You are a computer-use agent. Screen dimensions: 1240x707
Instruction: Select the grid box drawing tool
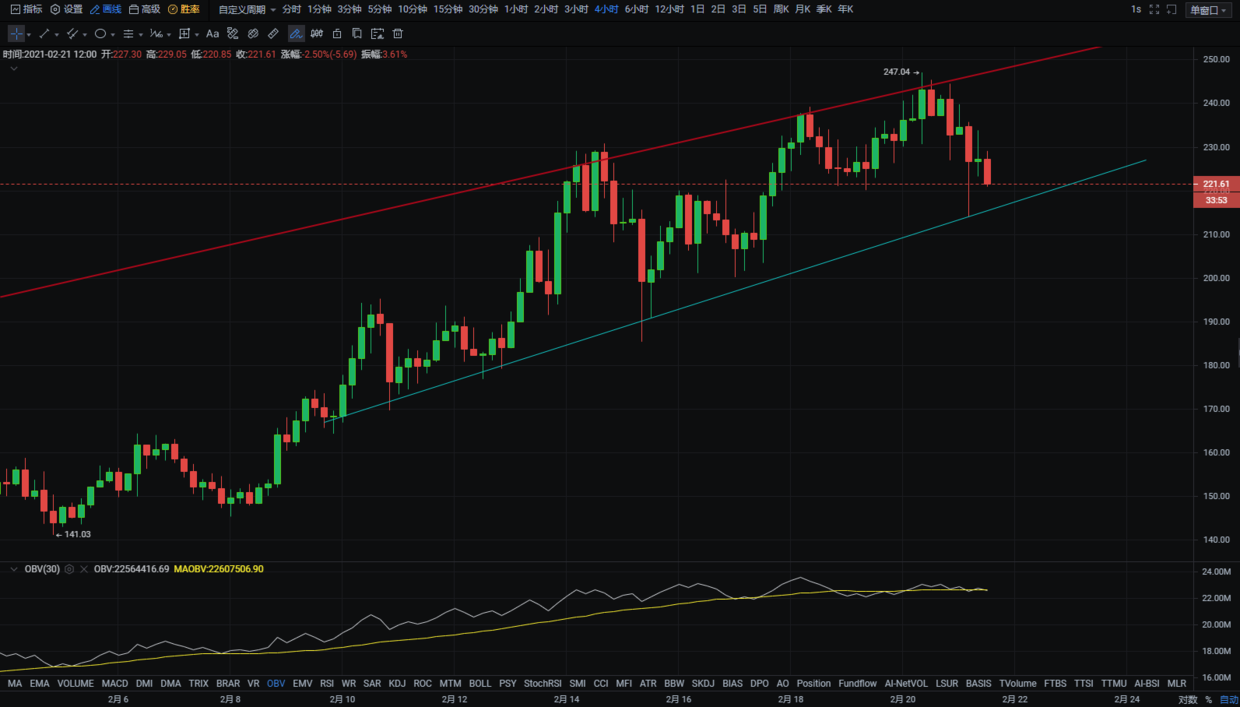[184, 33]
